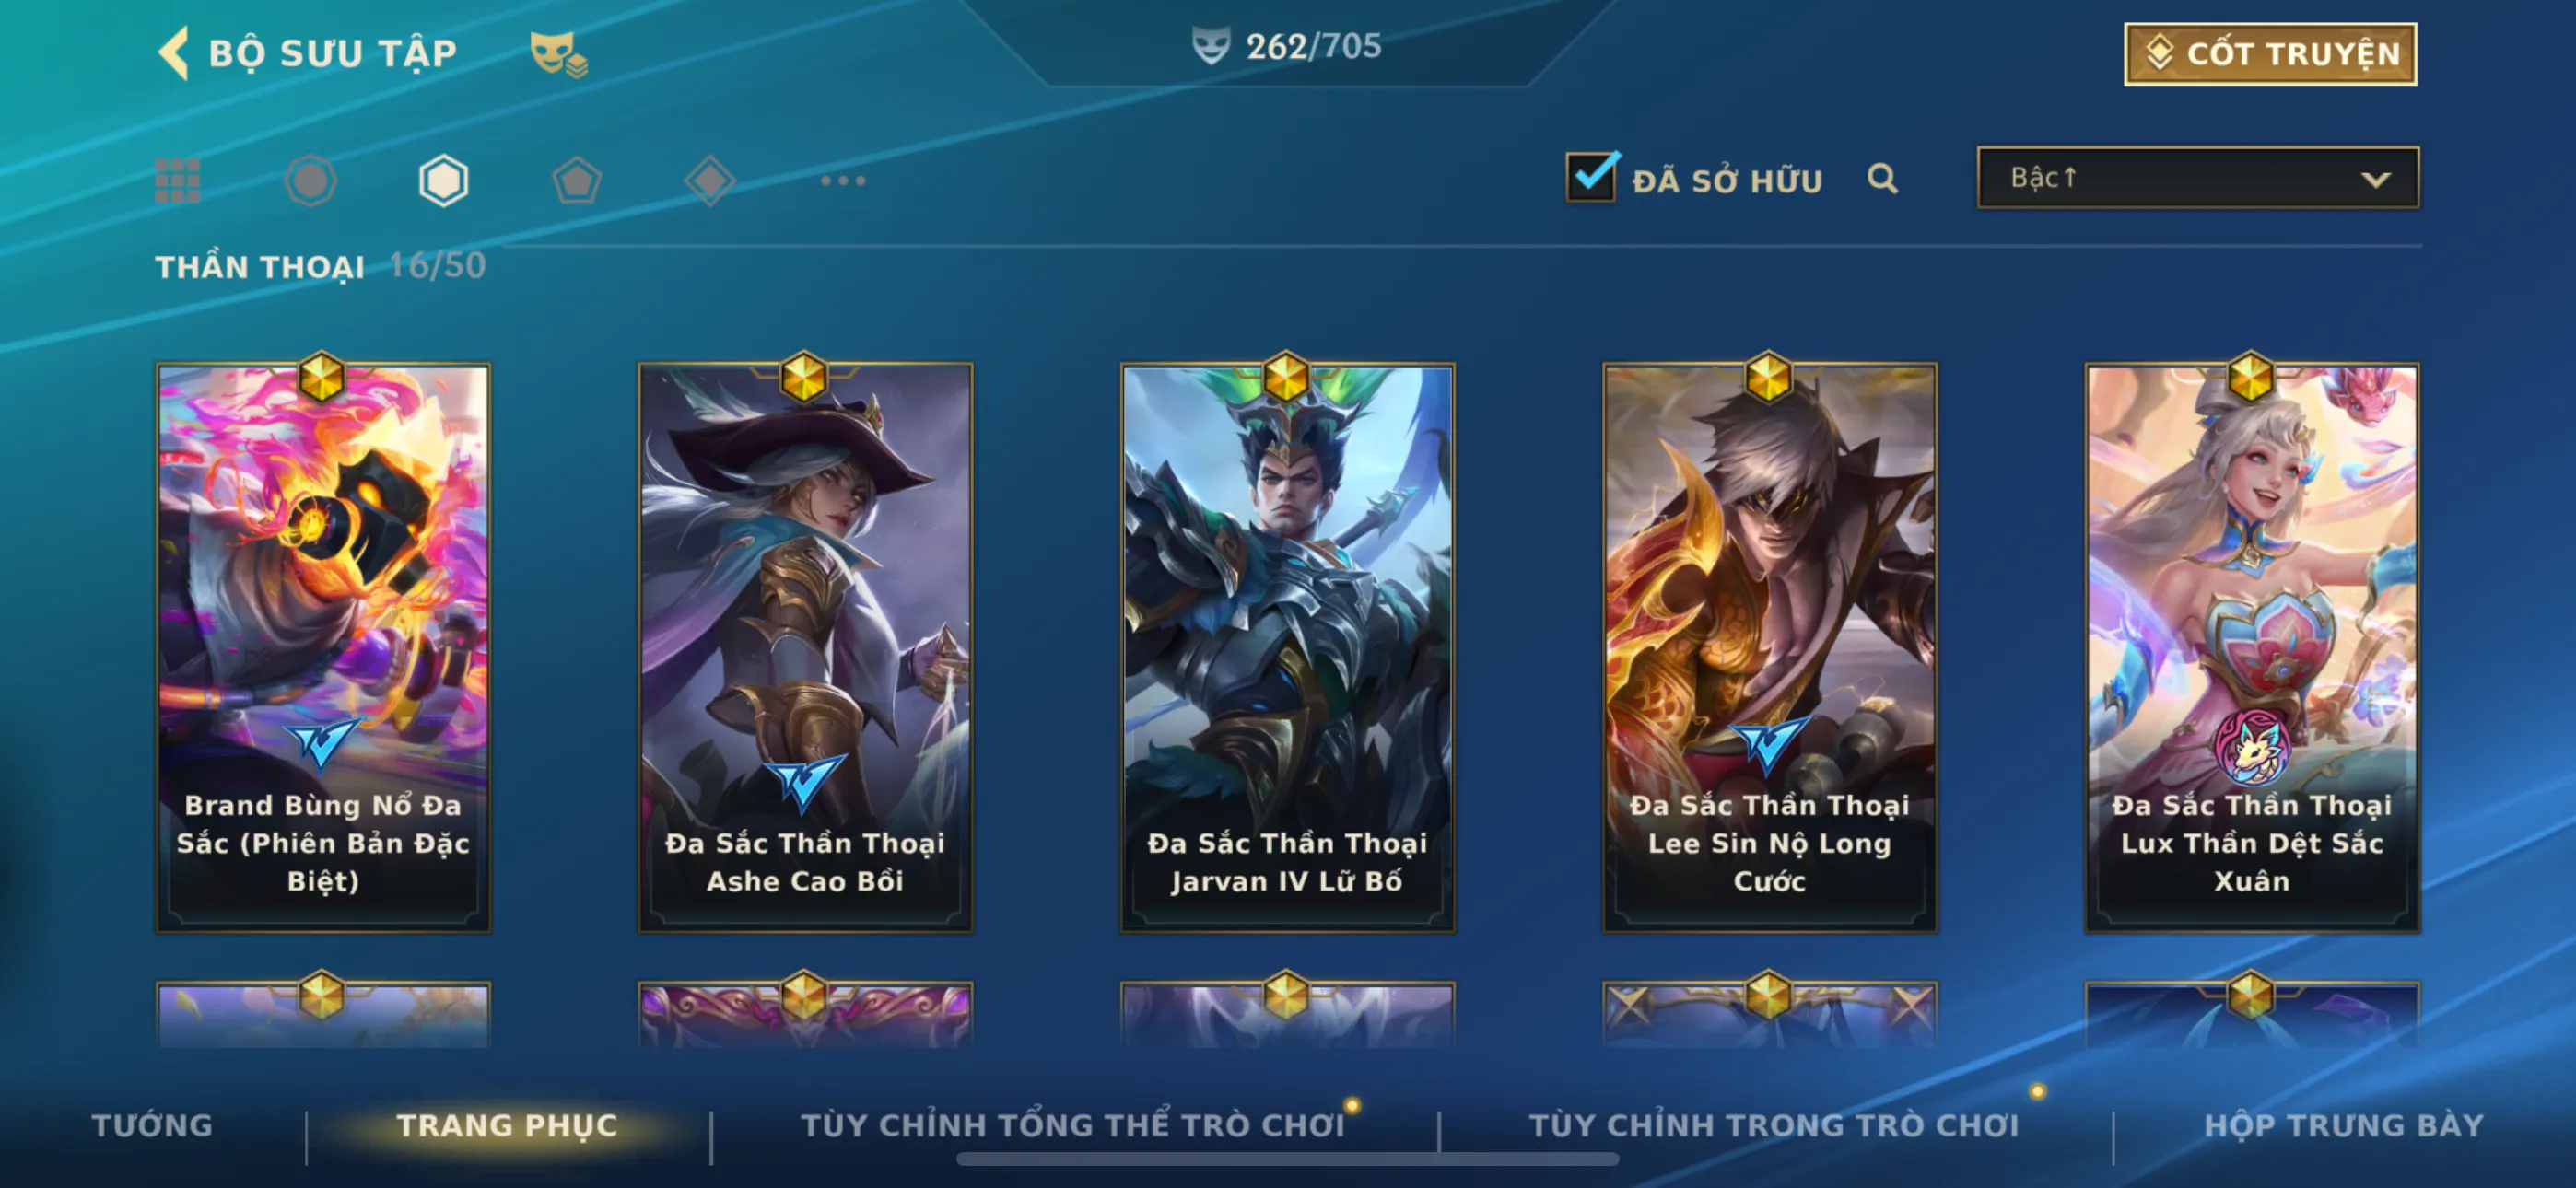Open the Tùy Chỉnh Trong Trò Chơi tab

point(1774,1125)
